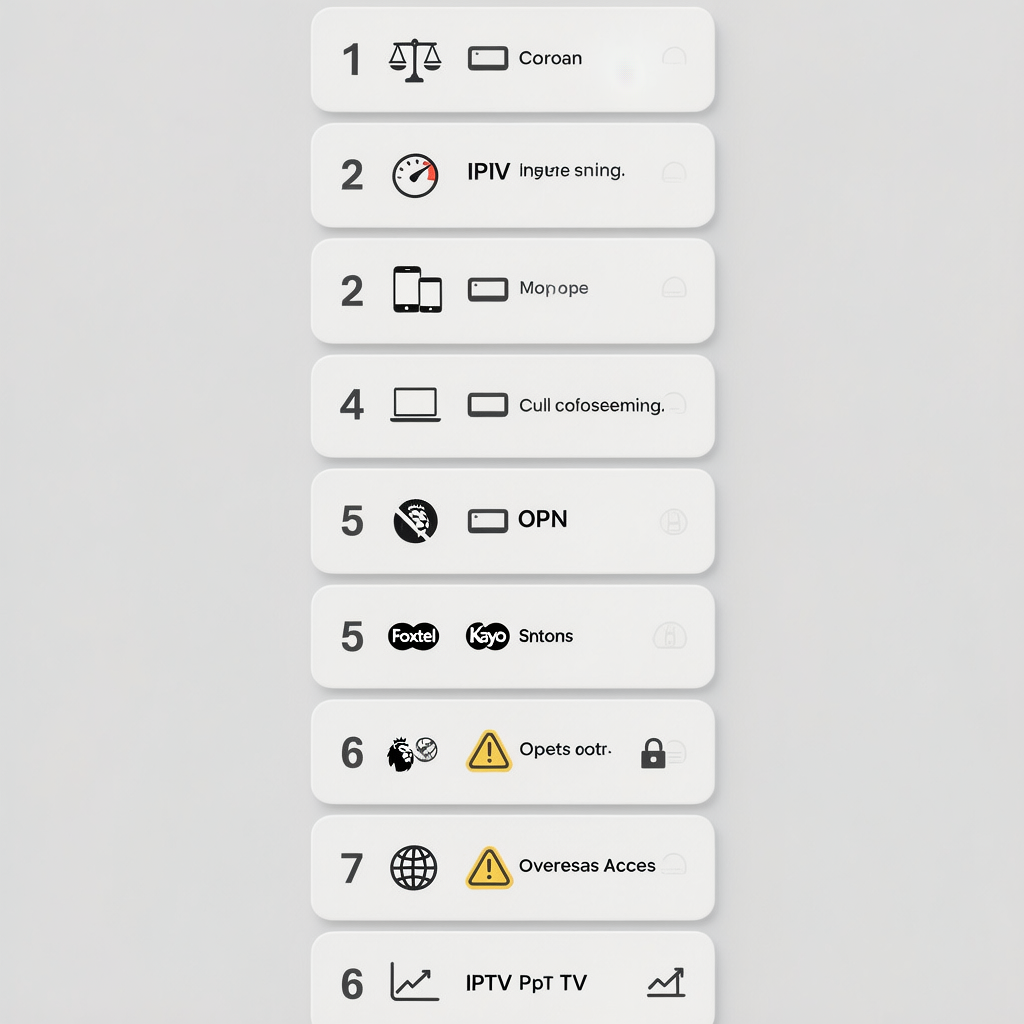The image size is (1024, 1024).
Task: Select the phone and tablet devices icon
Action: coord(417,289)
